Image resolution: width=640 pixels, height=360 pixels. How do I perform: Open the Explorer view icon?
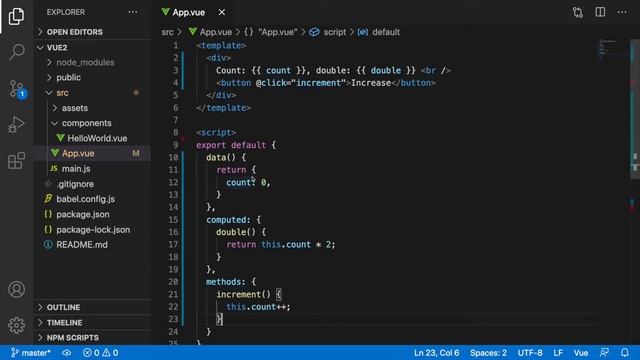16,16
